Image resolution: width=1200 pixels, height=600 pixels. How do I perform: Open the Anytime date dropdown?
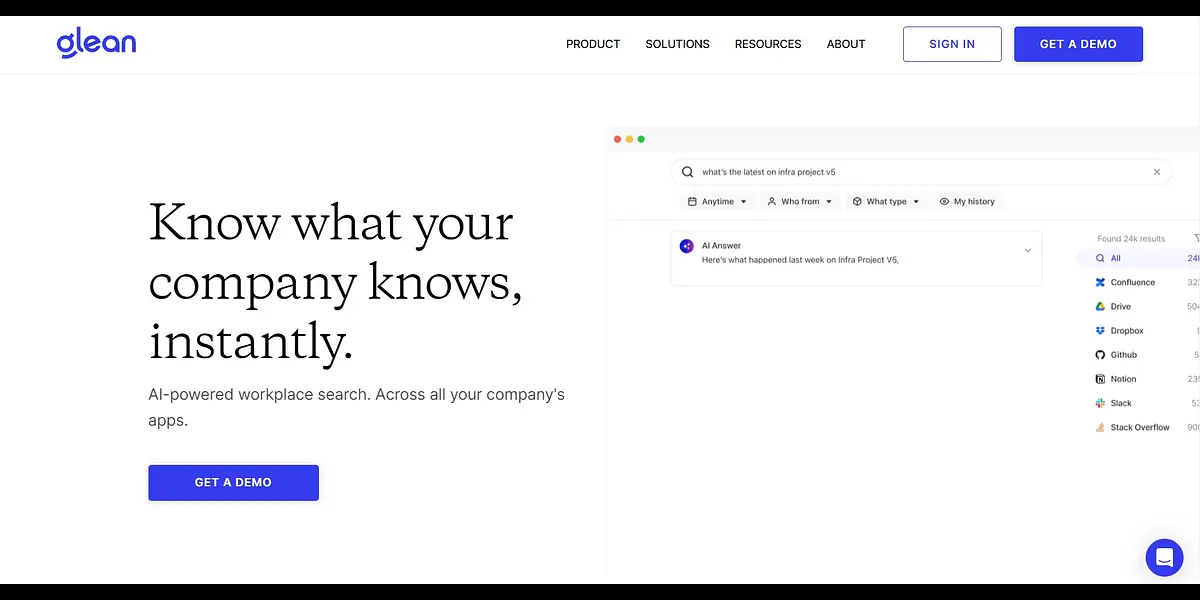tap(718, 202)
